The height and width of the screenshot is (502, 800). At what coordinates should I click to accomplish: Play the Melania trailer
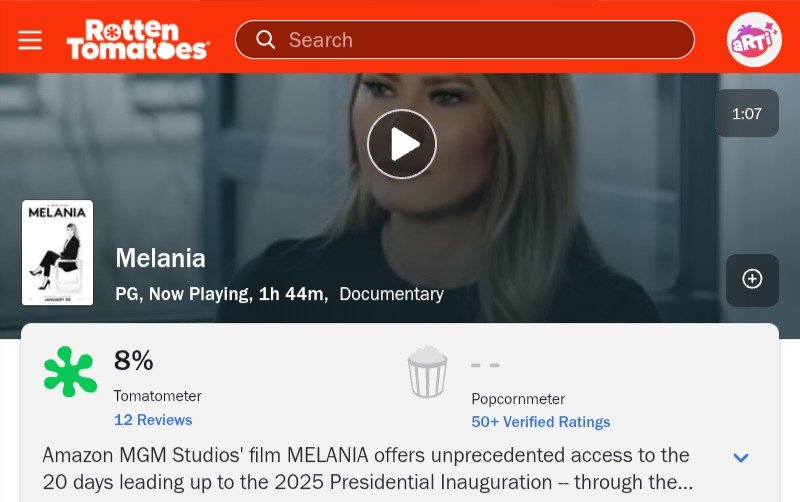click(402, 144)
